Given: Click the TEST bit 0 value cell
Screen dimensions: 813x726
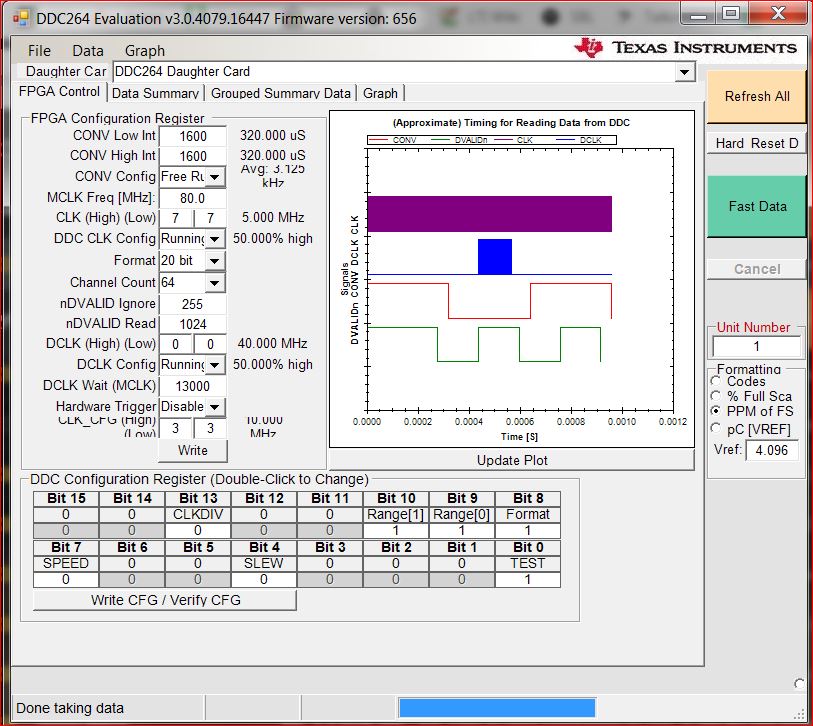Looking at the screenshot, I should coord(528,579).
